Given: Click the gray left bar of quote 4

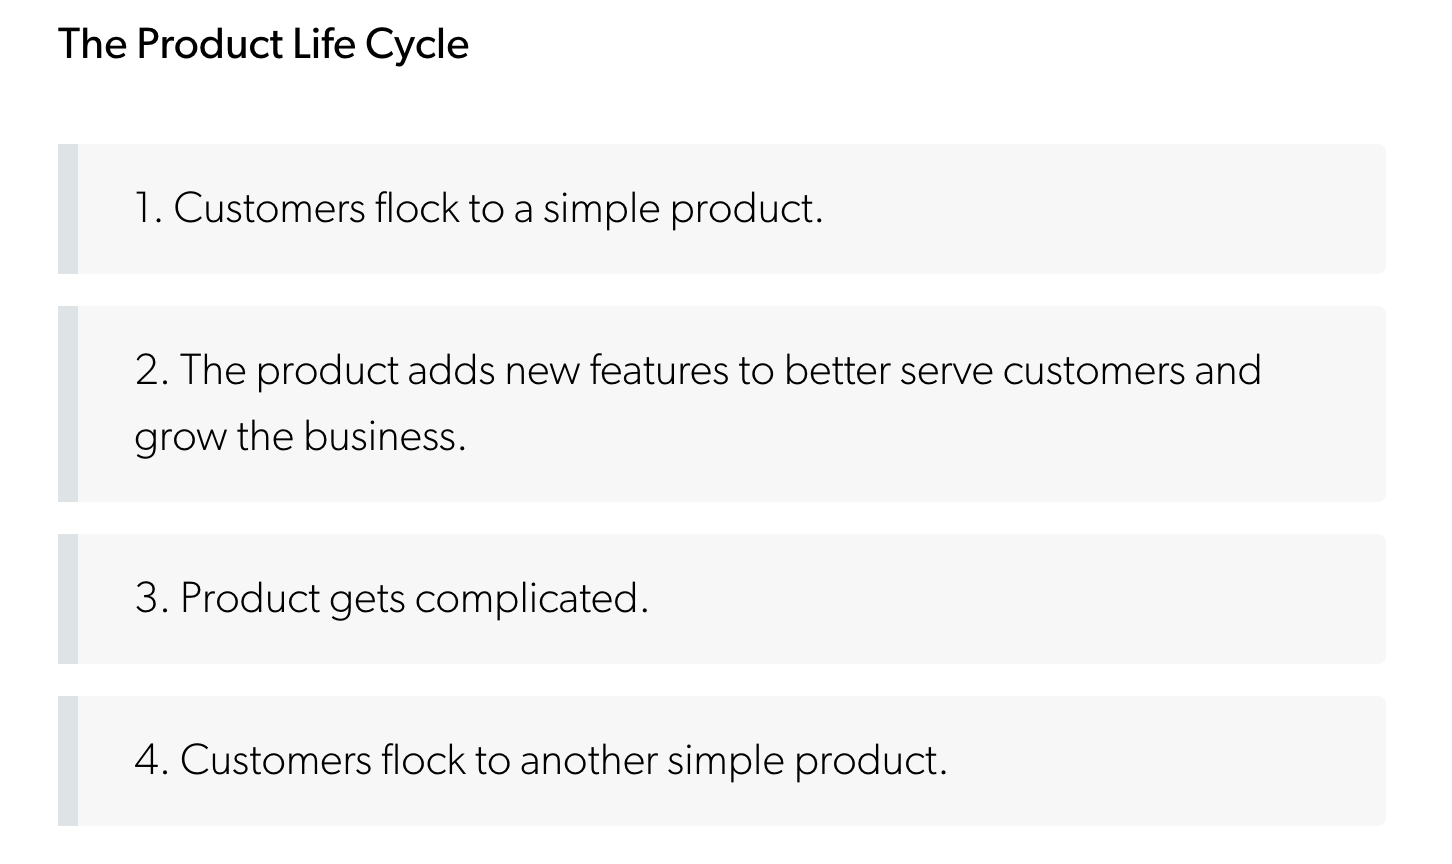Looking at the screenshot, I should [x=67, y=761].
